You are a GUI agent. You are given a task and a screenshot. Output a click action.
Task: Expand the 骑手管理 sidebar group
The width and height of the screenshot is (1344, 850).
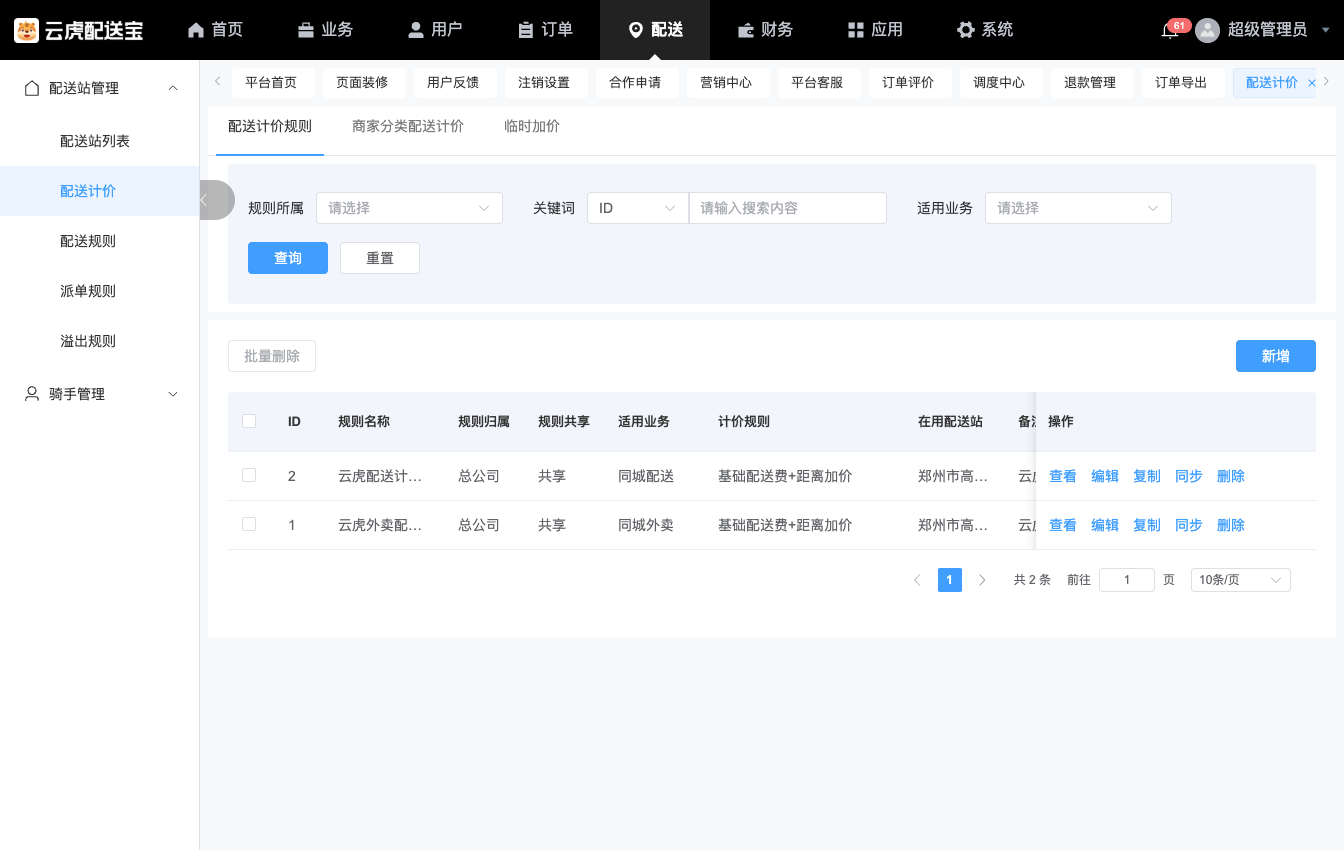click(100, 394)
